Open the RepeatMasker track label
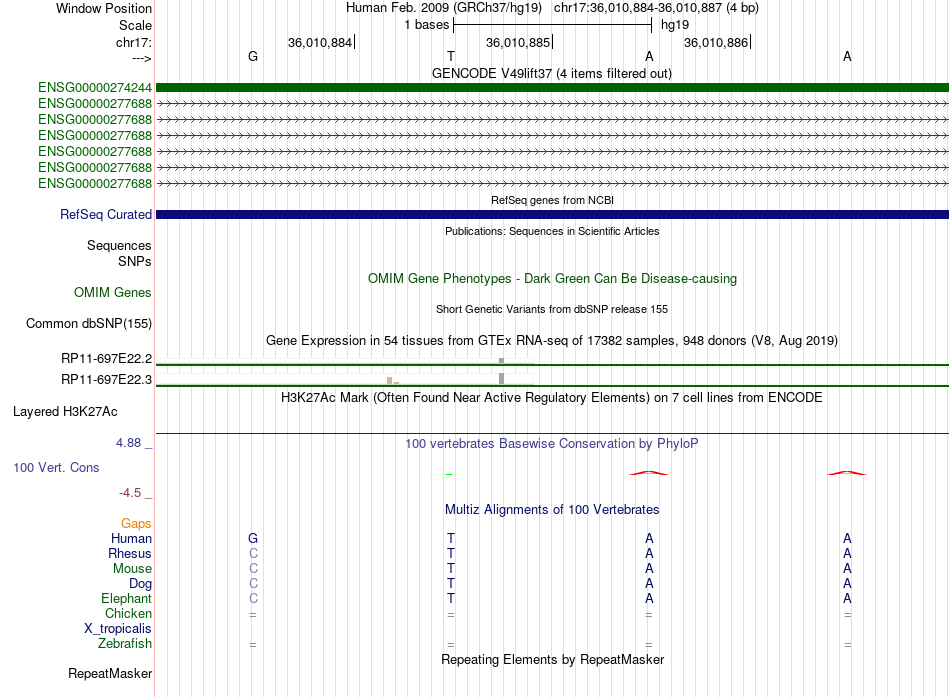Screen dimensions: 950x697 [110, 673]
